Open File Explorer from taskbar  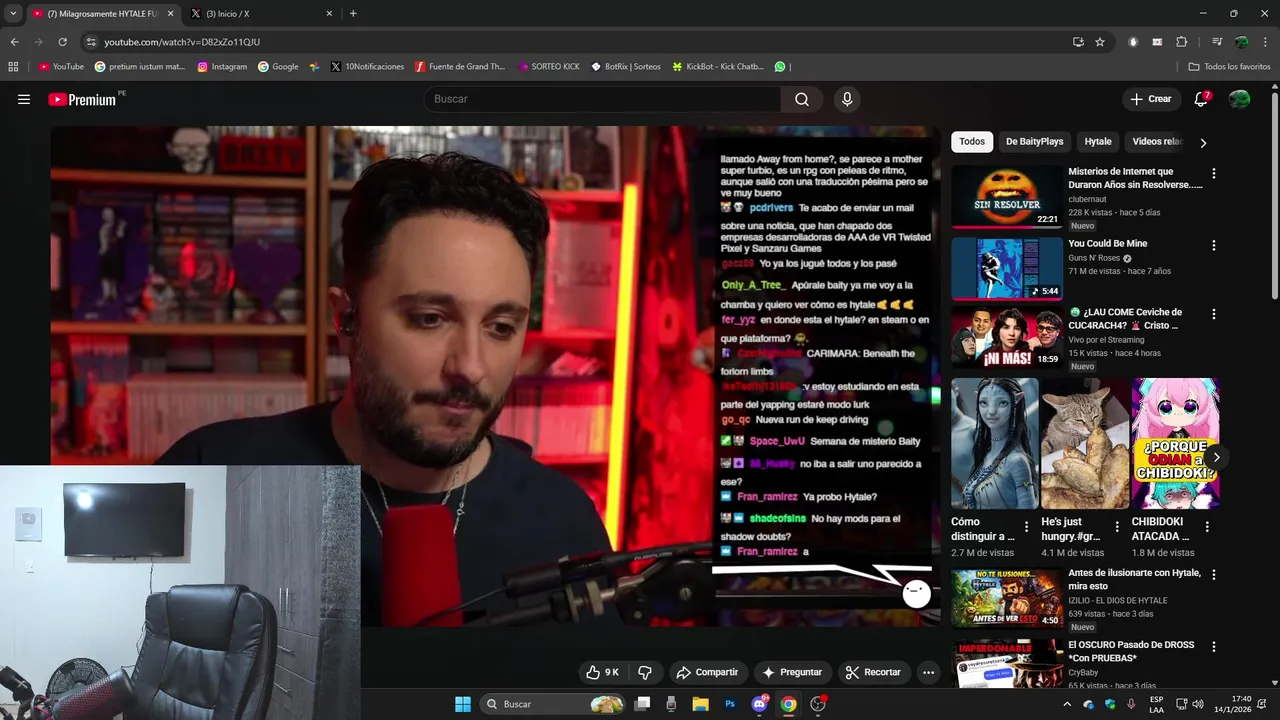(700, 704)
